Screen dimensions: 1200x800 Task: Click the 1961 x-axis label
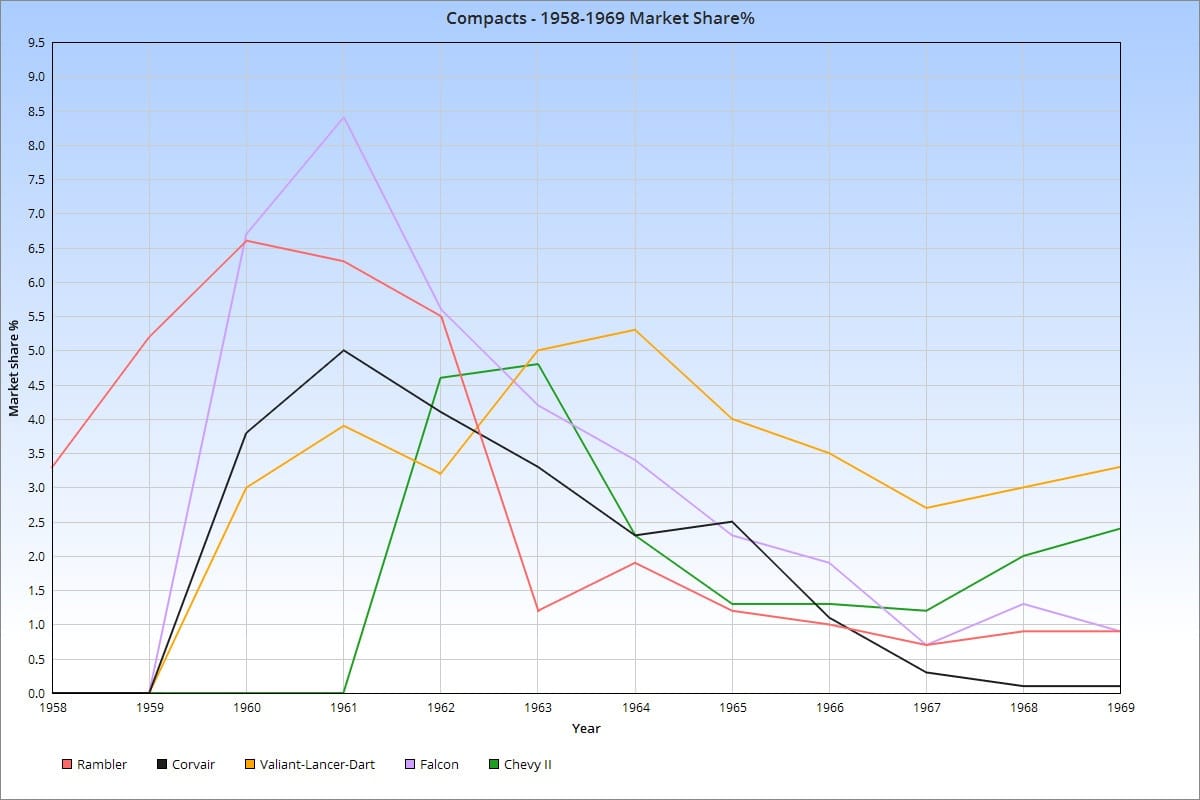[343, 708]
